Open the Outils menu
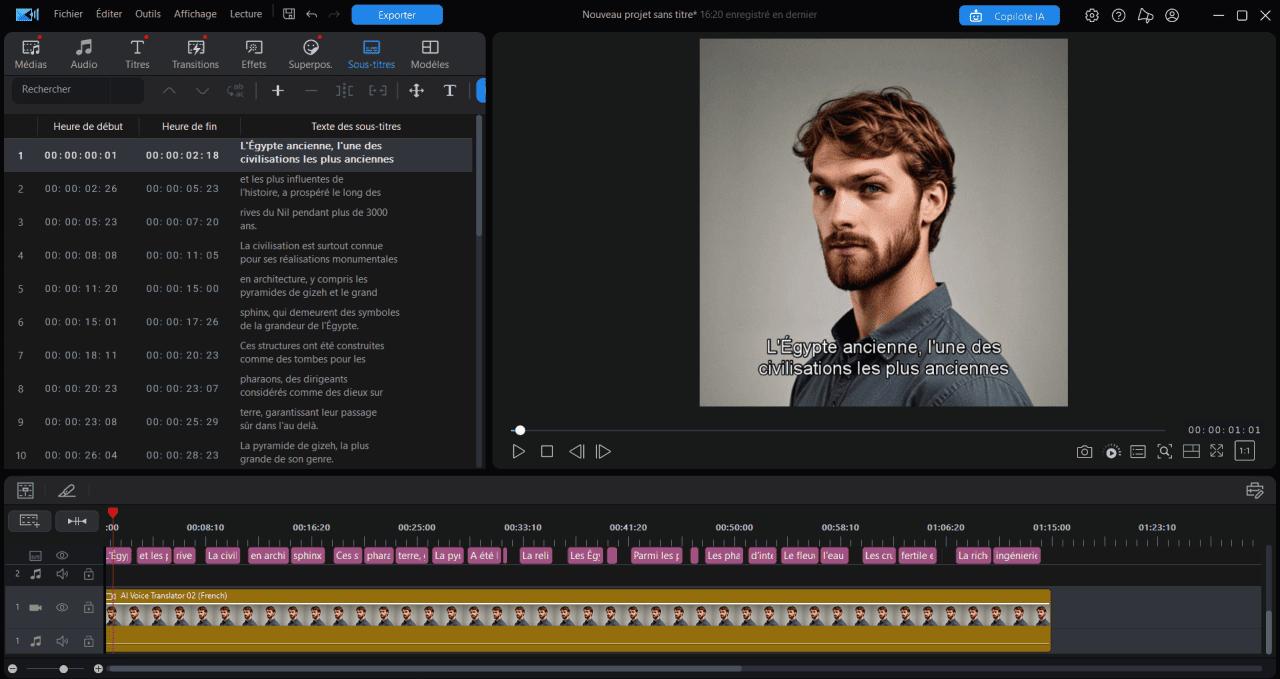 click(x=148, y=14)
